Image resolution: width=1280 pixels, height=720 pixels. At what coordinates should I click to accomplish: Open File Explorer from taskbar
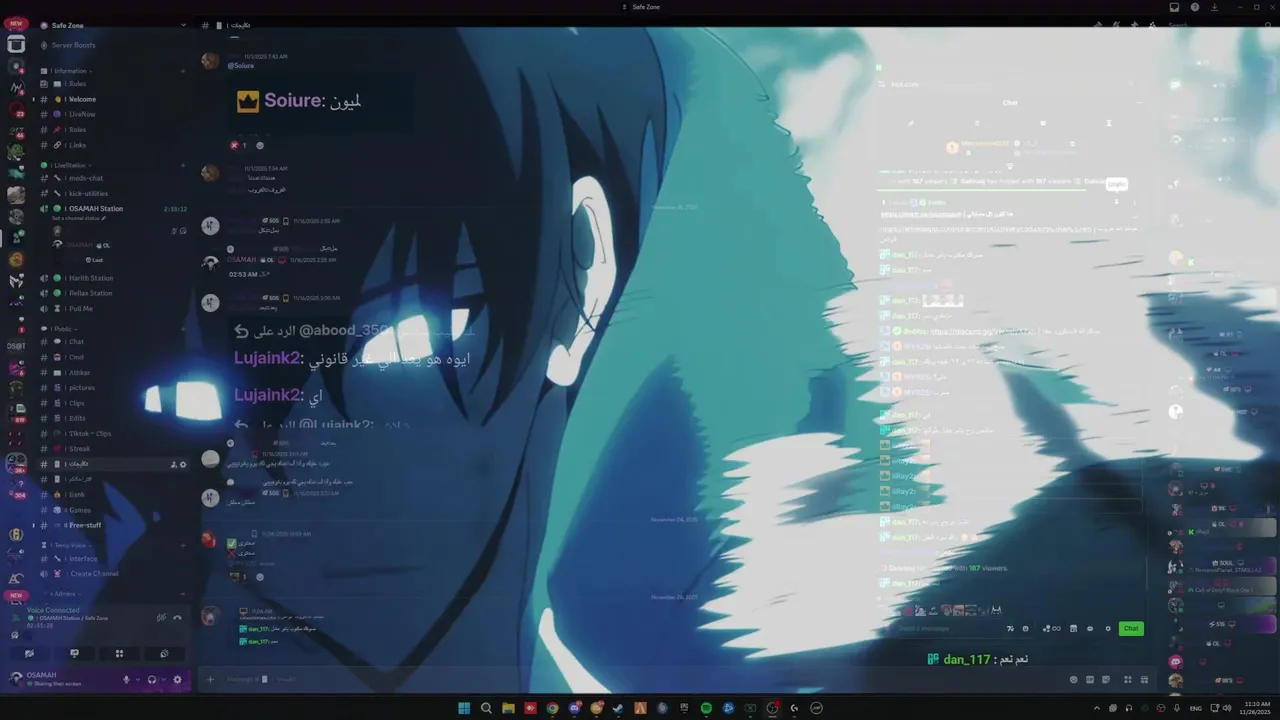pos(508,708)
